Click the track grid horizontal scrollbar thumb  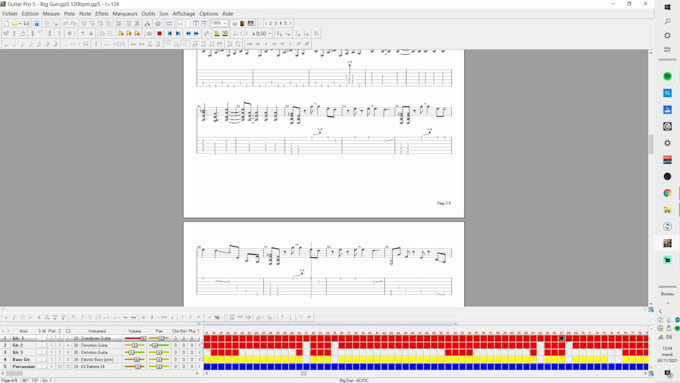click(x=304, y=373)
